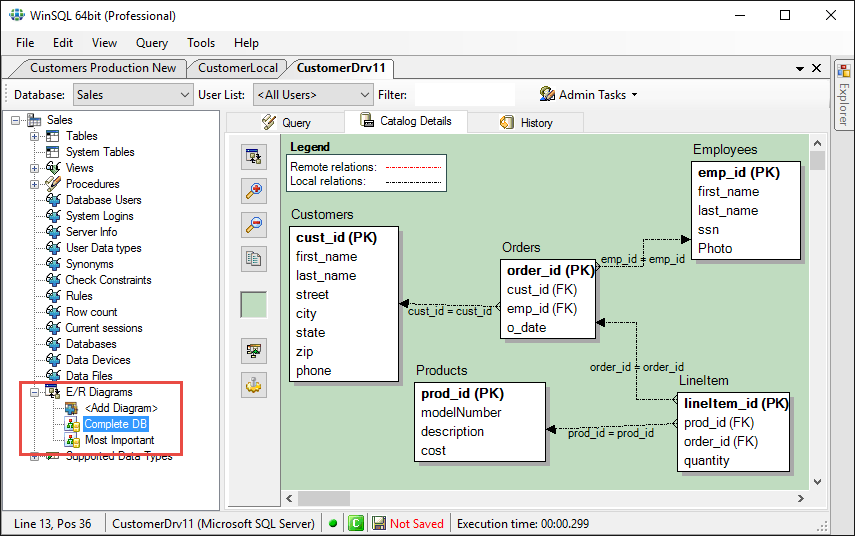Click the Sales database tree icon
The height and width of the screenshot is (536, 855).
[x=34, y=120]
